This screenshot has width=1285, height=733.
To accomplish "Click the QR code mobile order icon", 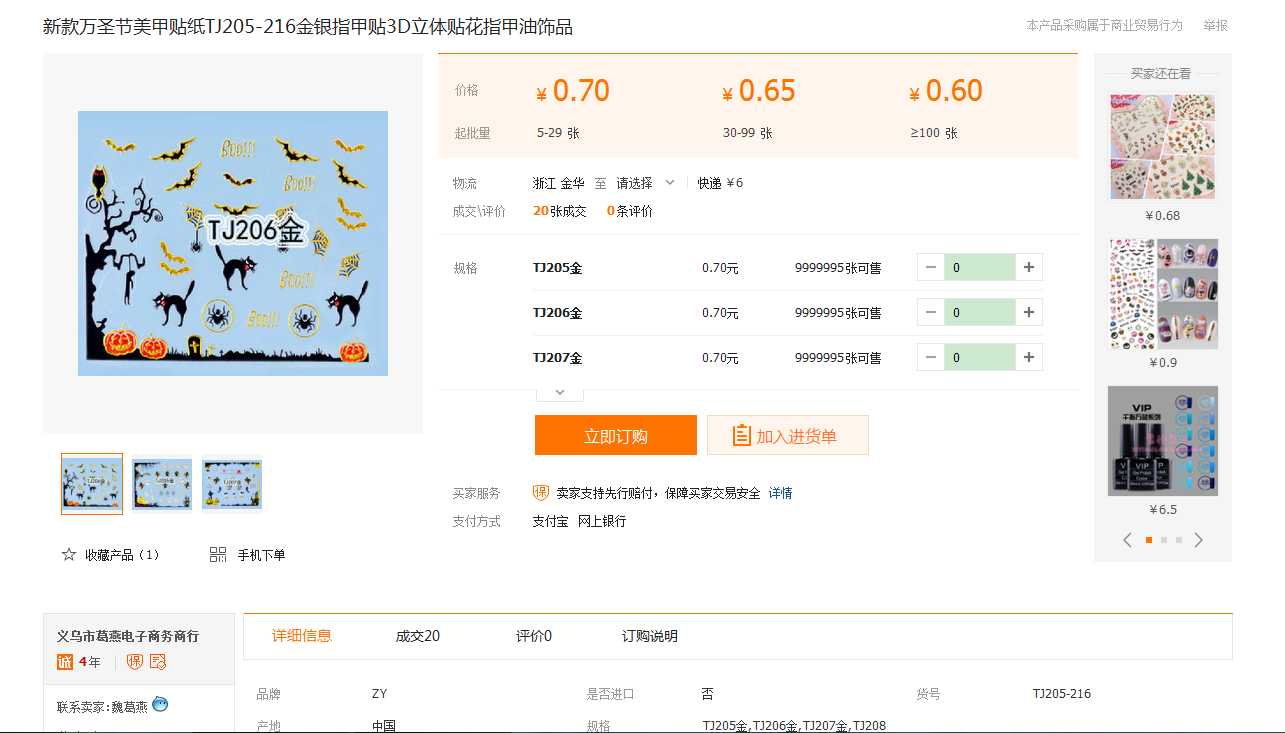I will click(x=218, y=554).
